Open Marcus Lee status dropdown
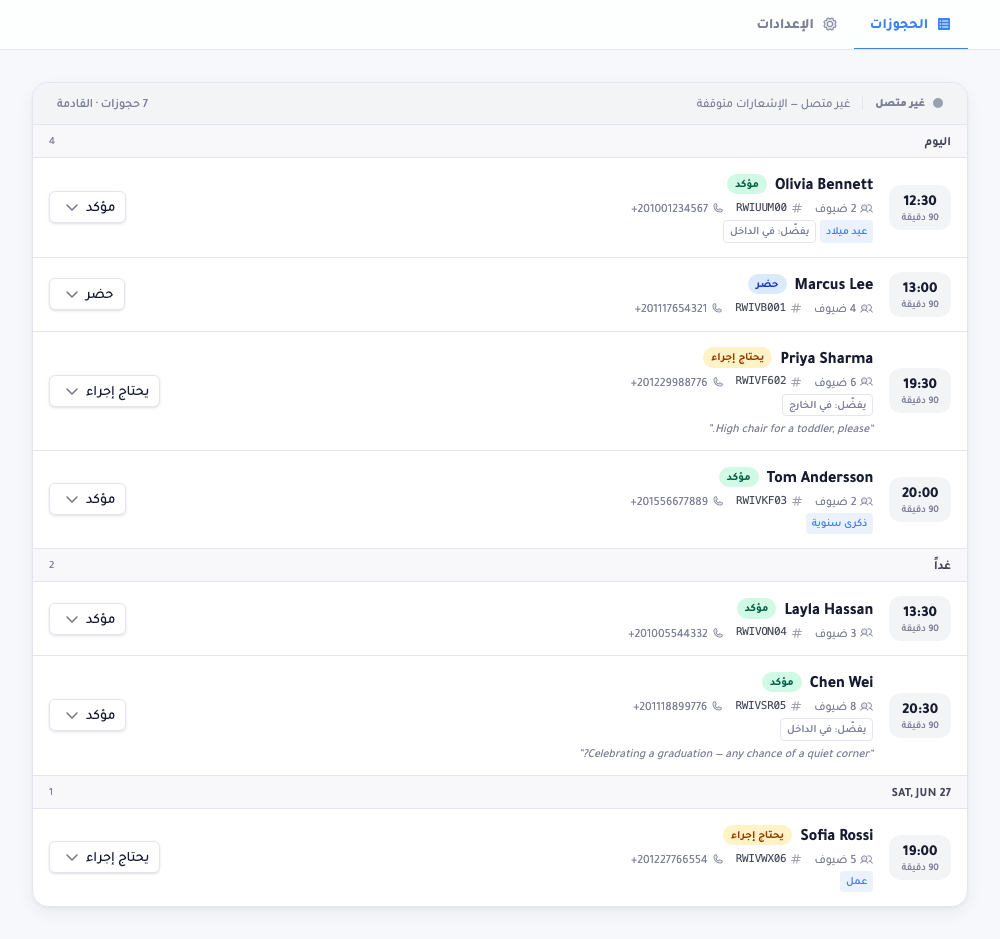Image resolution: width=1000 pixels, height=939 pixels. point(87,294)
